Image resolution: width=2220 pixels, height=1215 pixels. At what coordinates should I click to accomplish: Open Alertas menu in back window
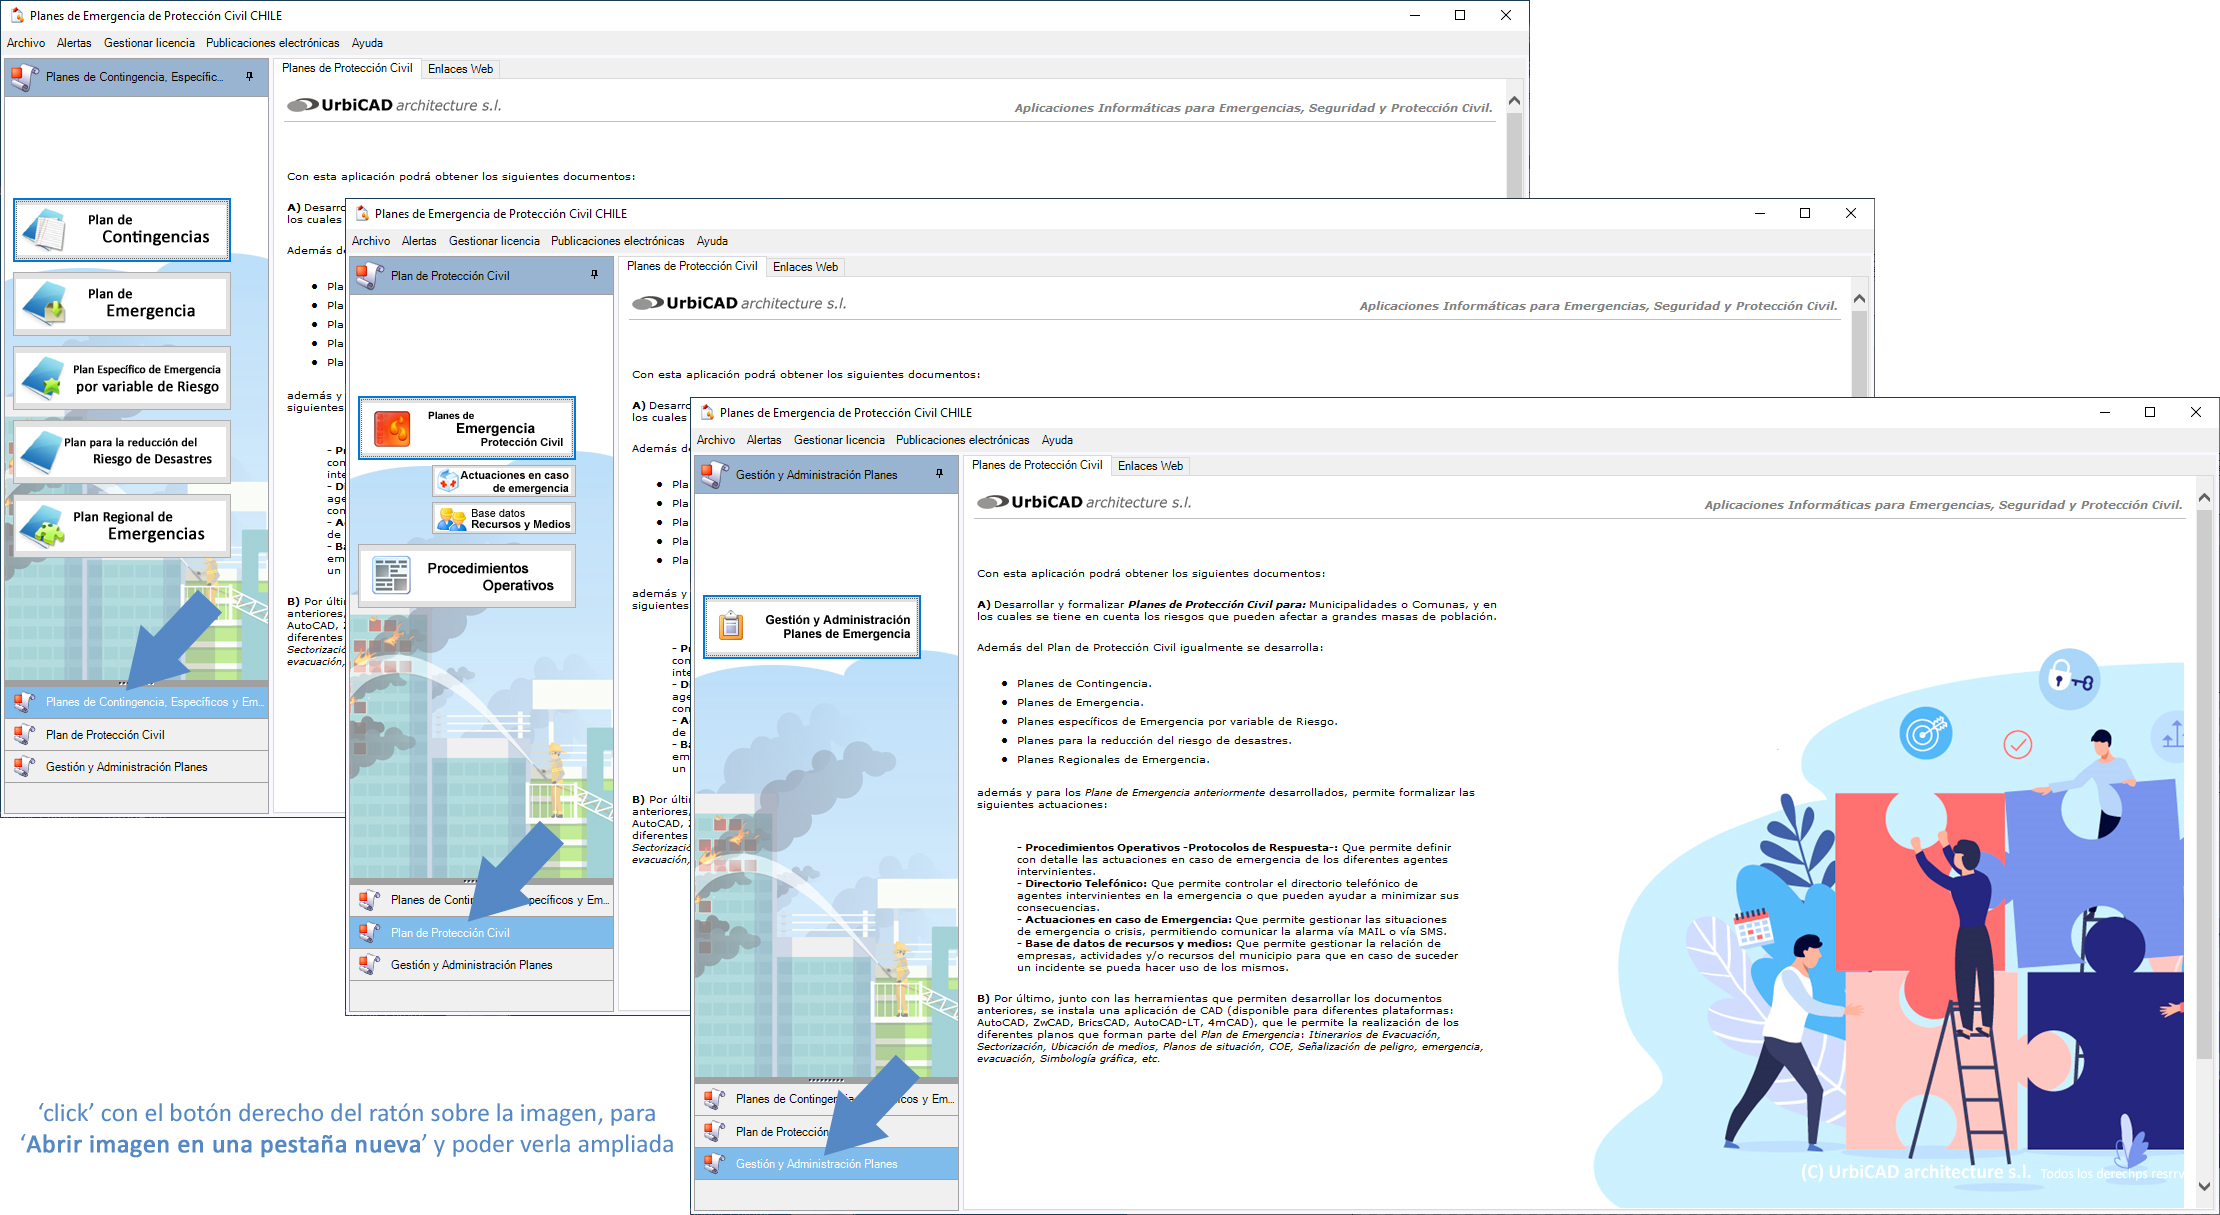pyautogui.click(x=74, y=43)
